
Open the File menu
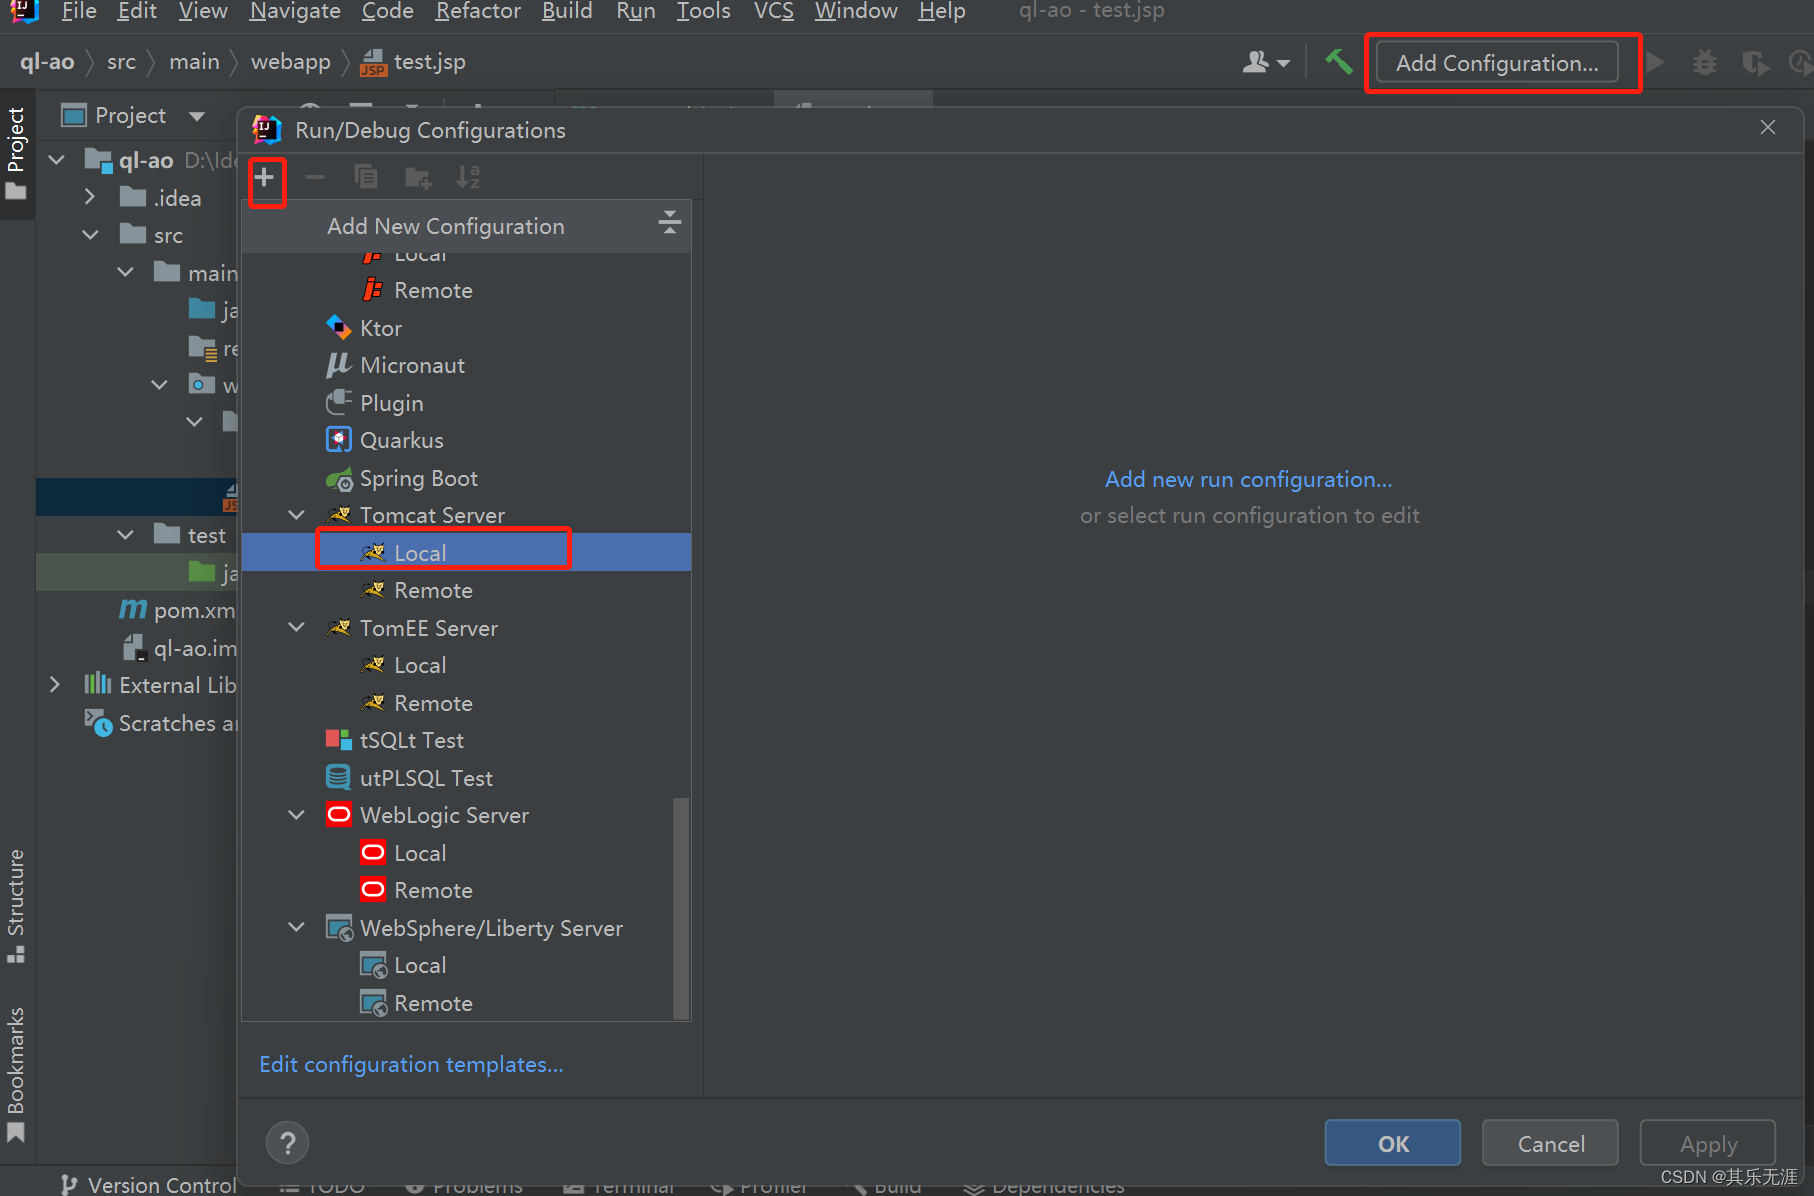pos(79,11)
